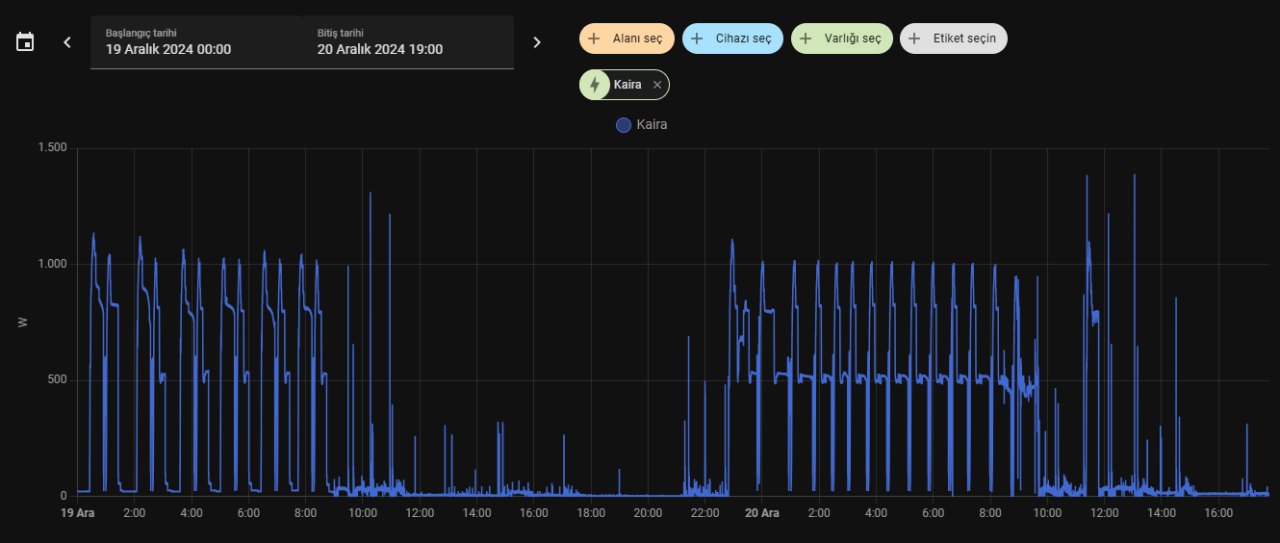Viewport: 1280px width, 543px height.
Task: Edit the Başlangıç tarihi start date field
Action: (196, 42)
